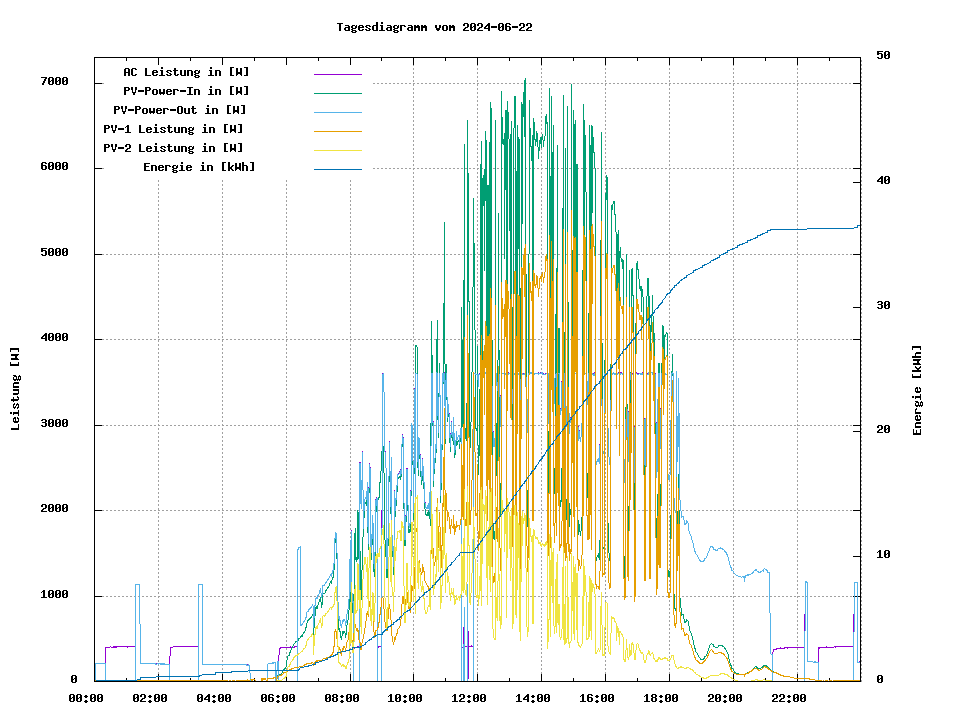Click the 50 tick on the energy axis
The height and width of the screenshot is (720, 960).
pos(883,56)
